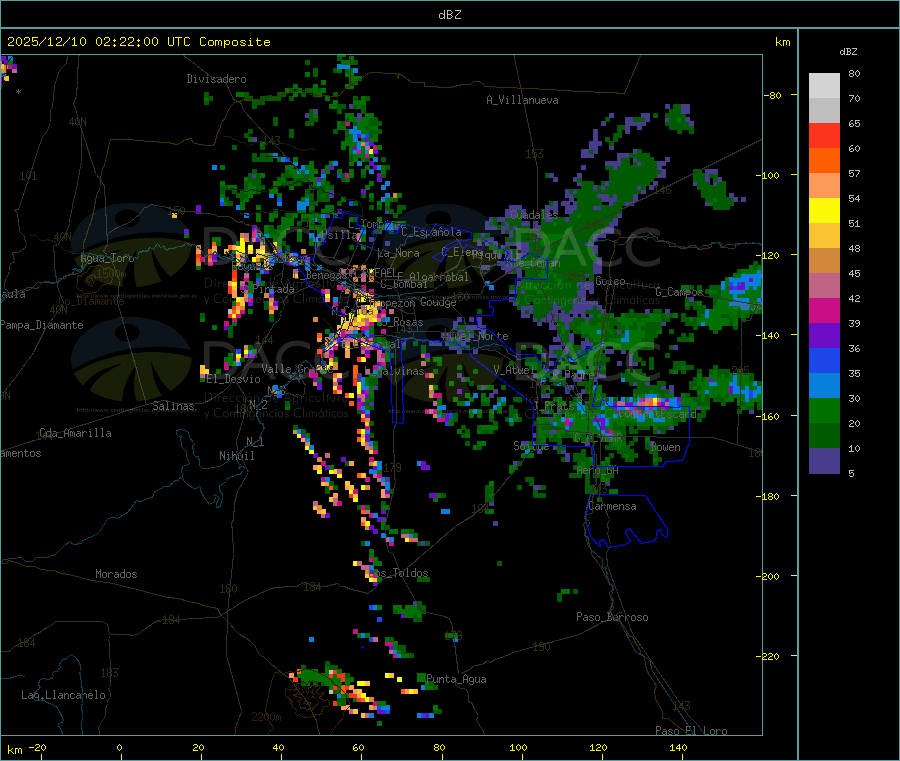Click the yellow 51–54 dBZ legend swatch
This screenshot has width=900, height=761.
point(824,211)
